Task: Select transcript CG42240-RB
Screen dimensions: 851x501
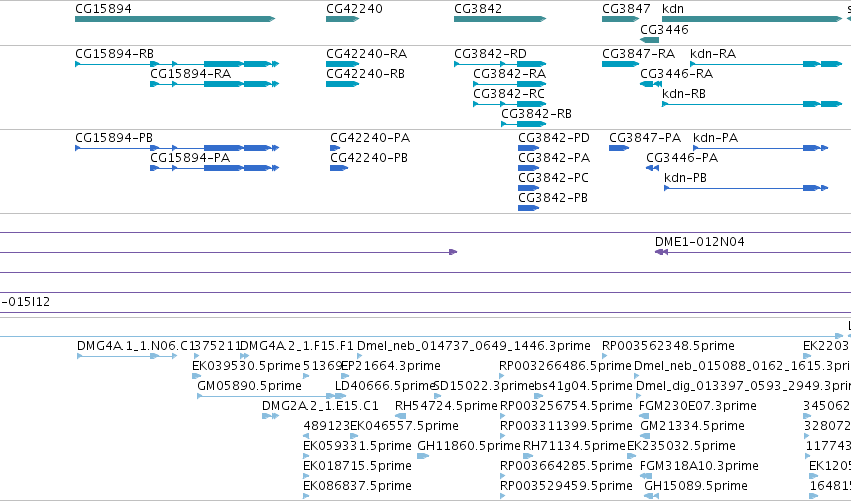Action: pos(365,74)
